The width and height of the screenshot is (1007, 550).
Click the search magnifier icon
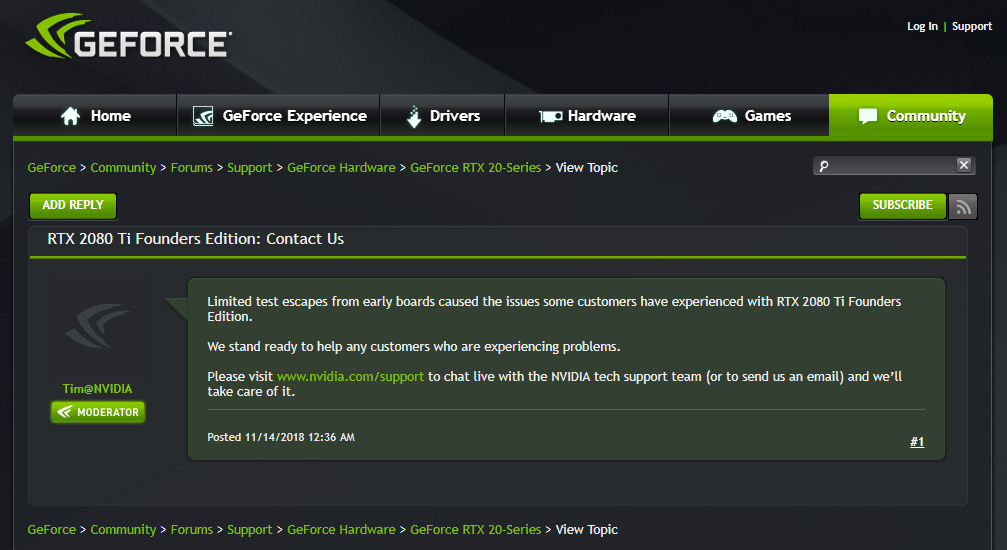[824, 166]
